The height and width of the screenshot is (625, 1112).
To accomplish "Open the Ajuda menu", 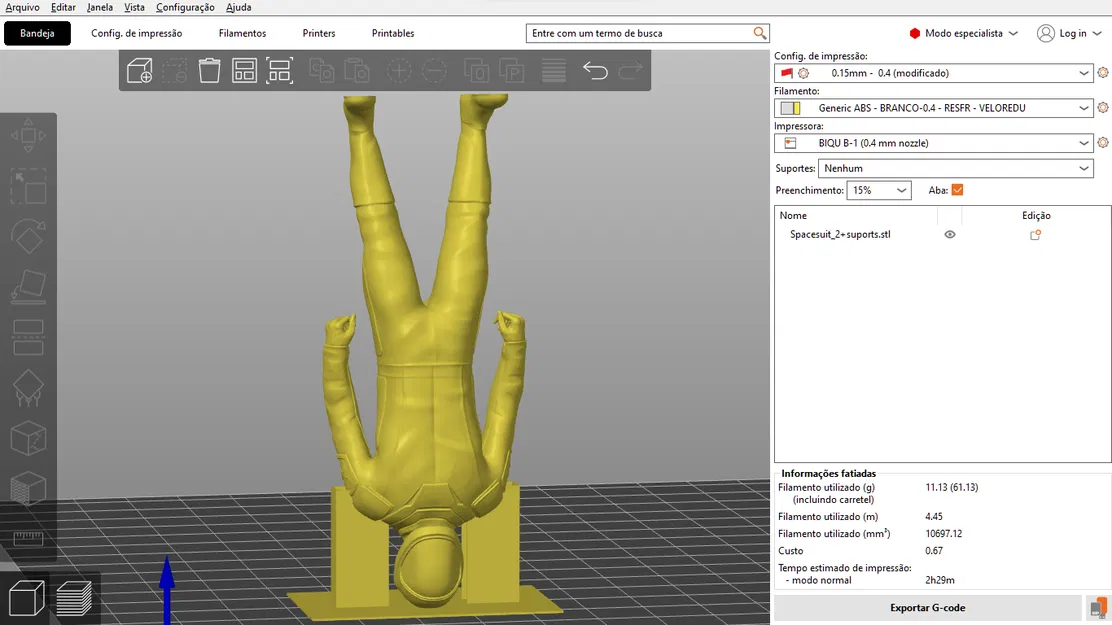I will pos(238,7).
